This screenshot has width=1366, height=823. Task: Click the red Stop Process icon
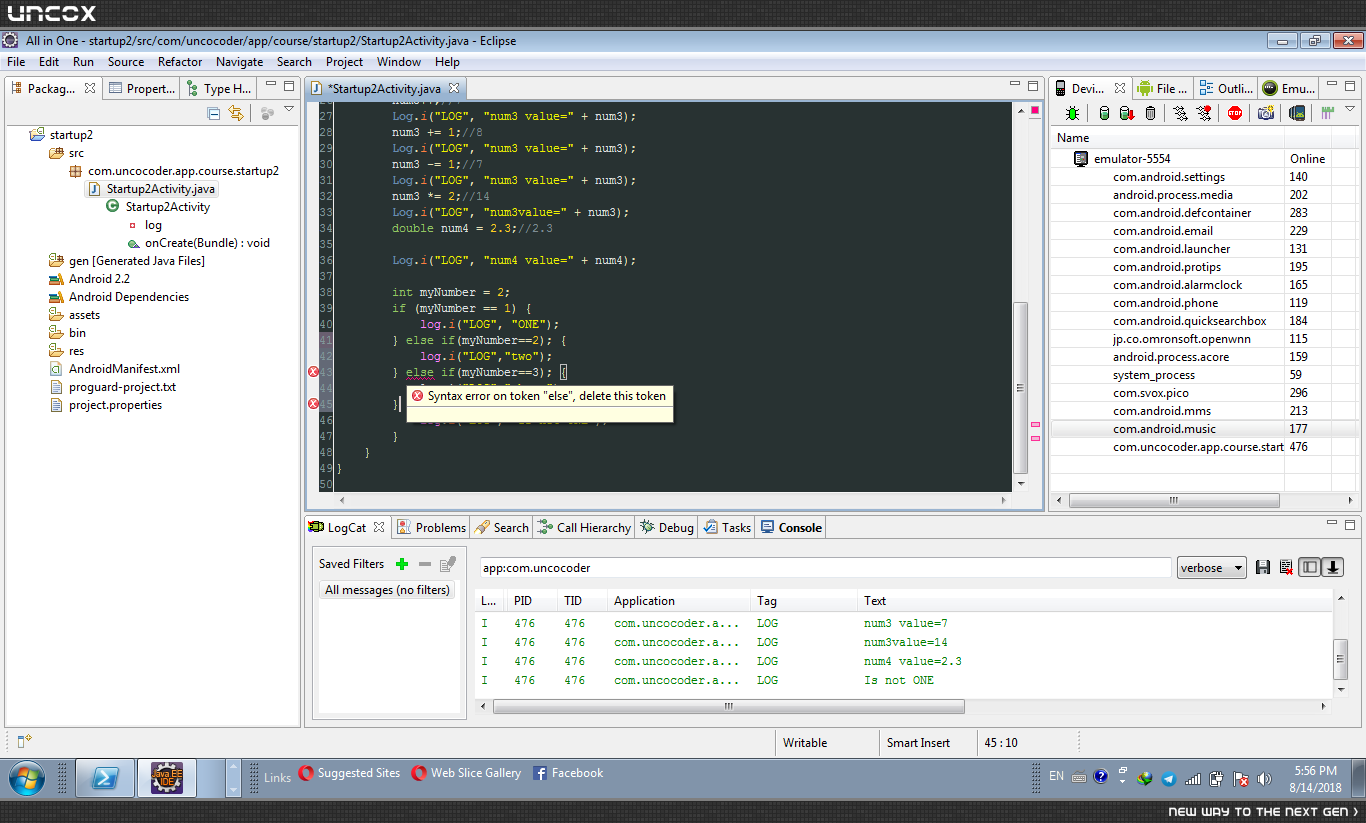coord(1235,113)
